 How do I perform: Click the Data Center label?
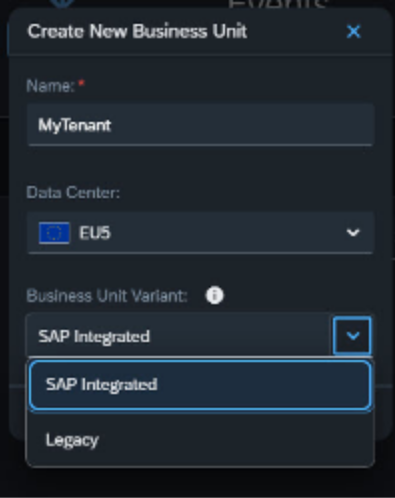click(x=73, y=193)
